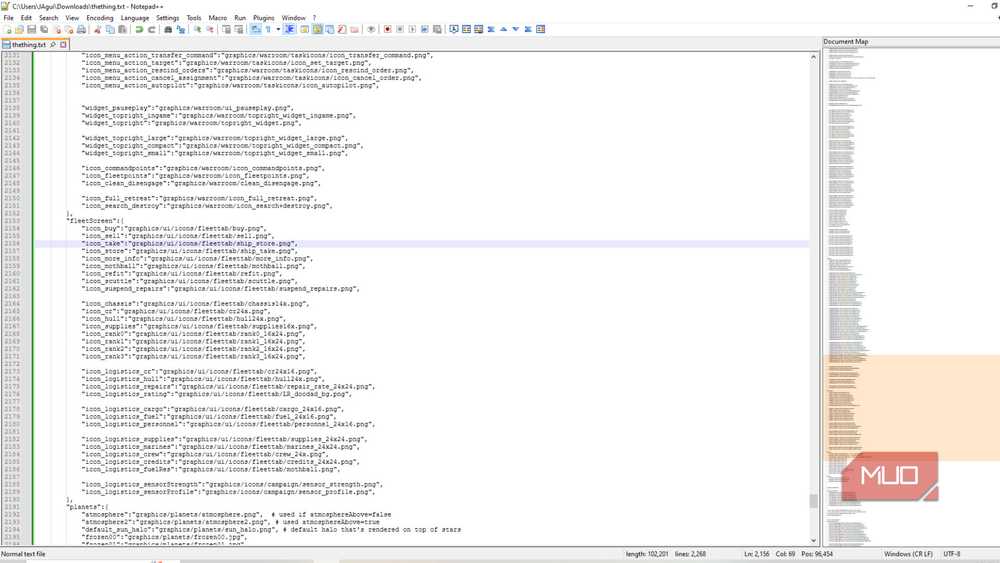
Task: Print the document using the Print icon
Action: [x=81, y=29]
